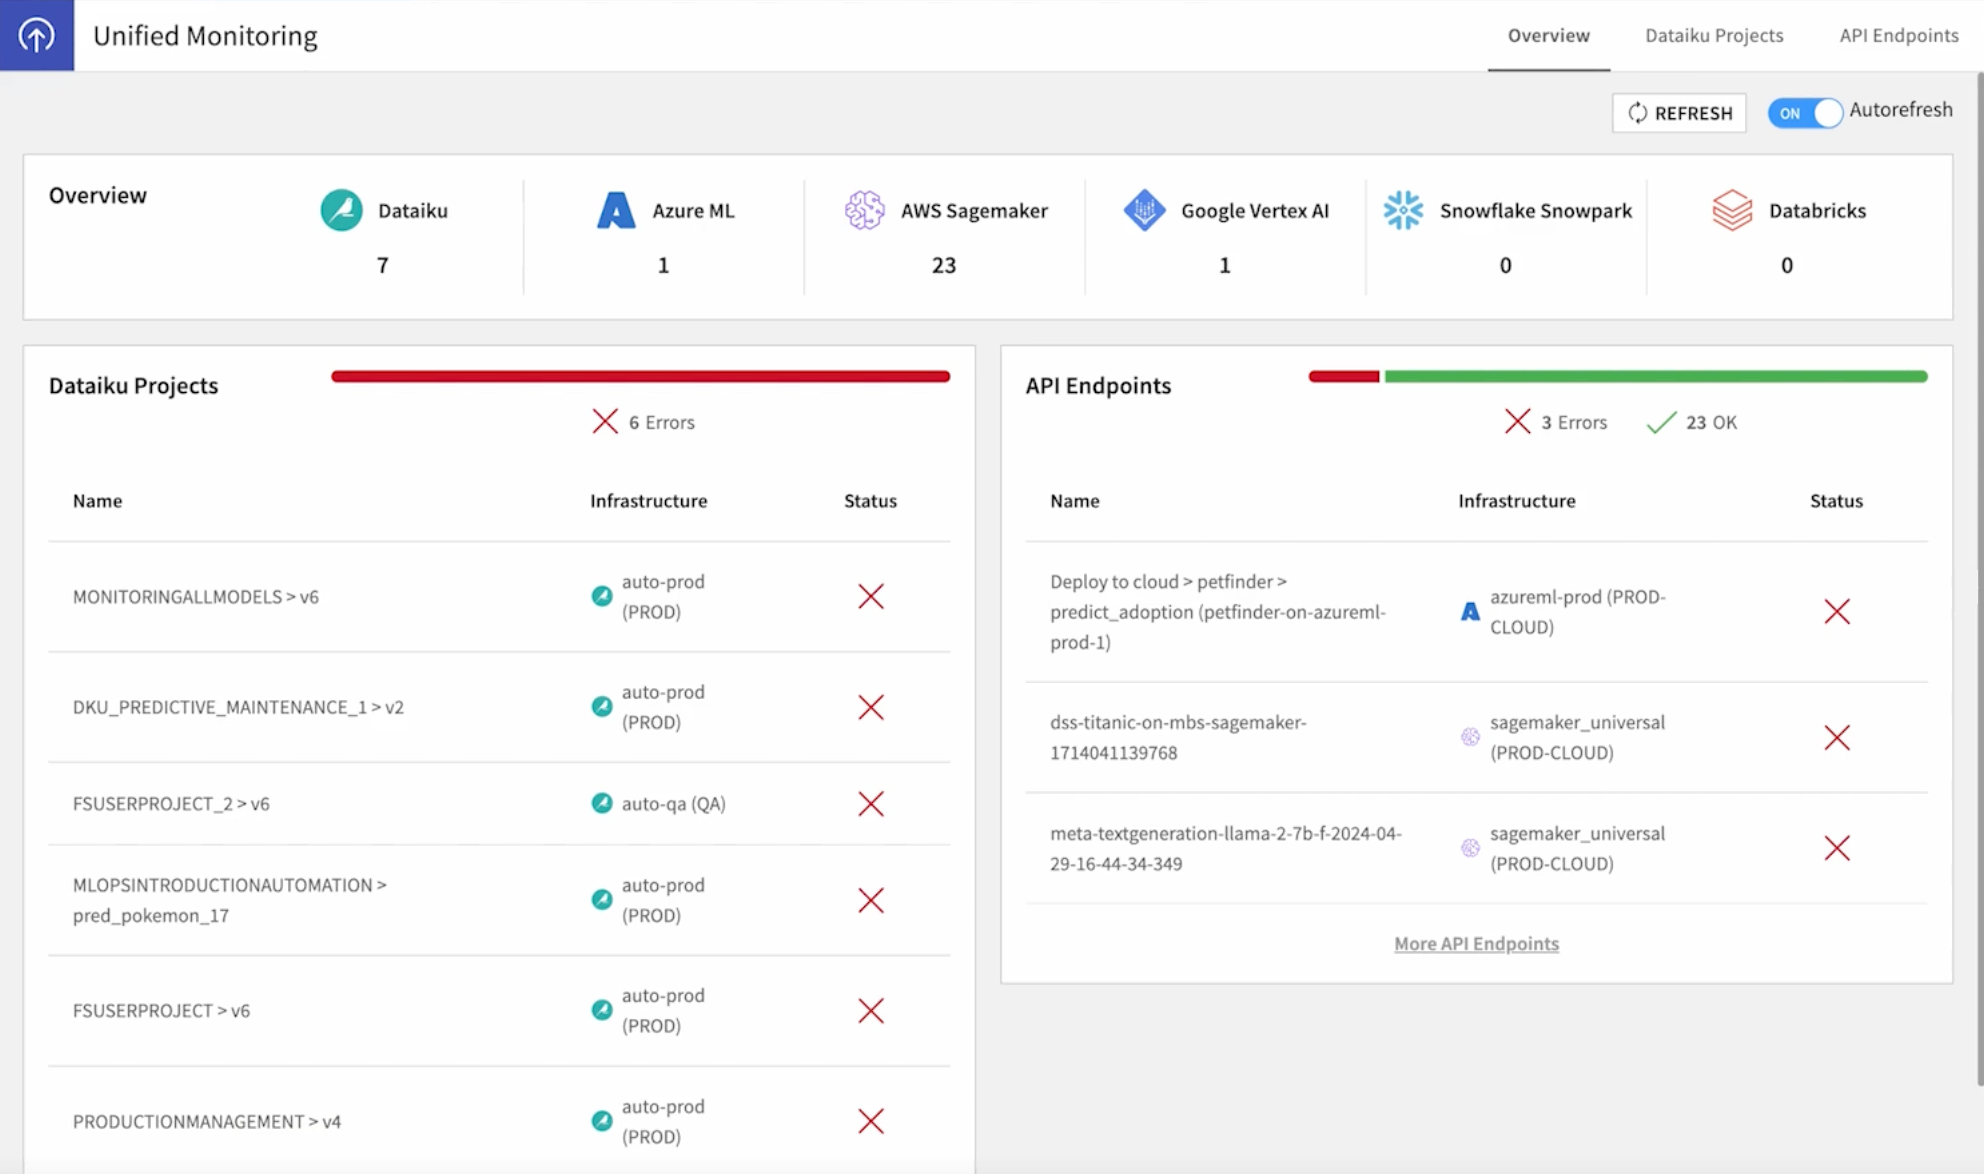
Task: Click the azureml-prod infrastructure icon for petfinder
Action: click(x=1468, y=611)
